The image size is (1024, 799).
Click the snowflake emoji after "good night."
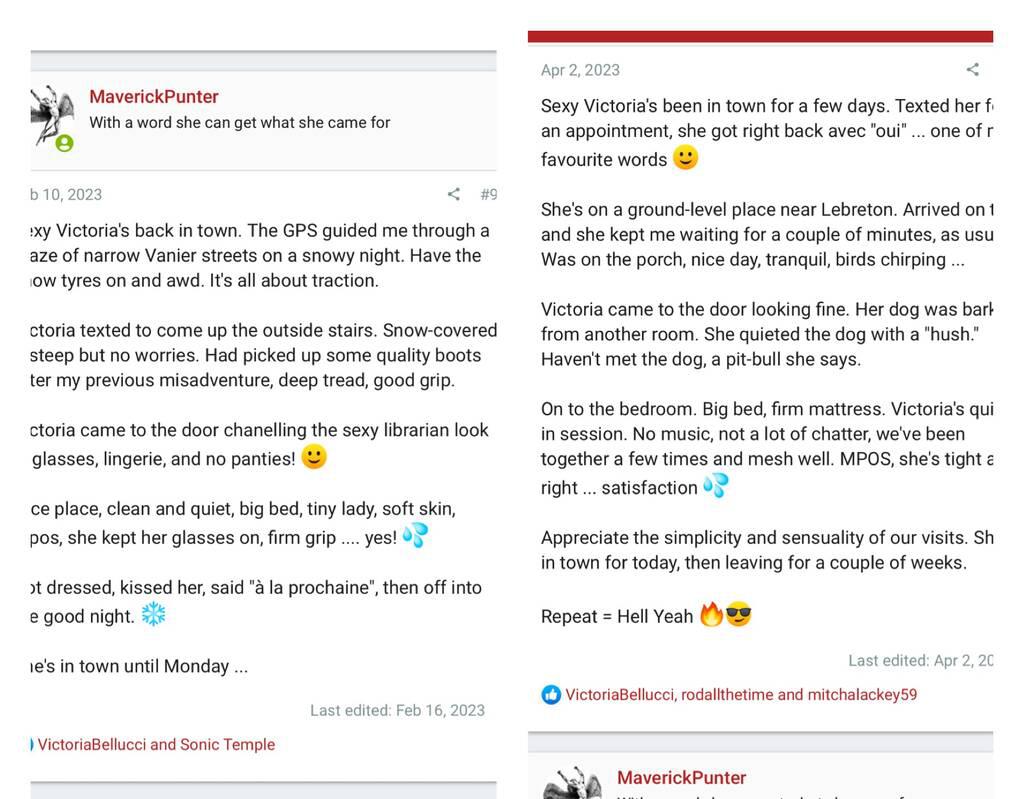click(x=153, y=615)
